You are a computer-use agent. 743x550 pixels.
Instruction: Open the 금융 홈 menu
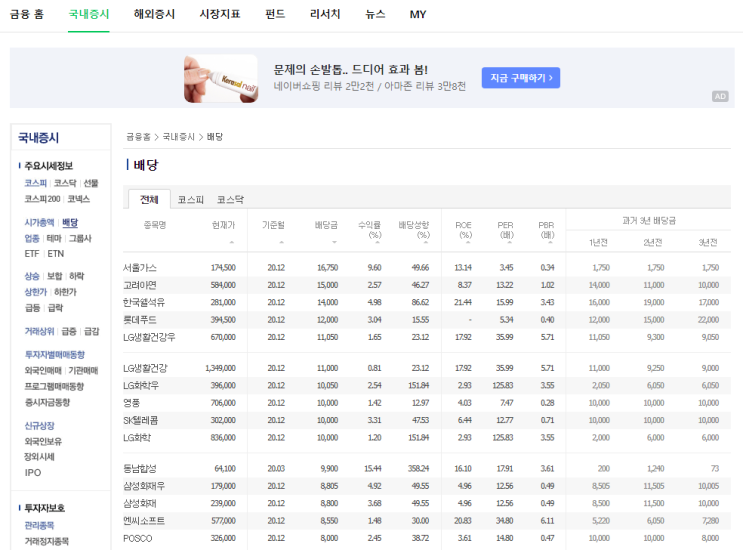point(27,14)
